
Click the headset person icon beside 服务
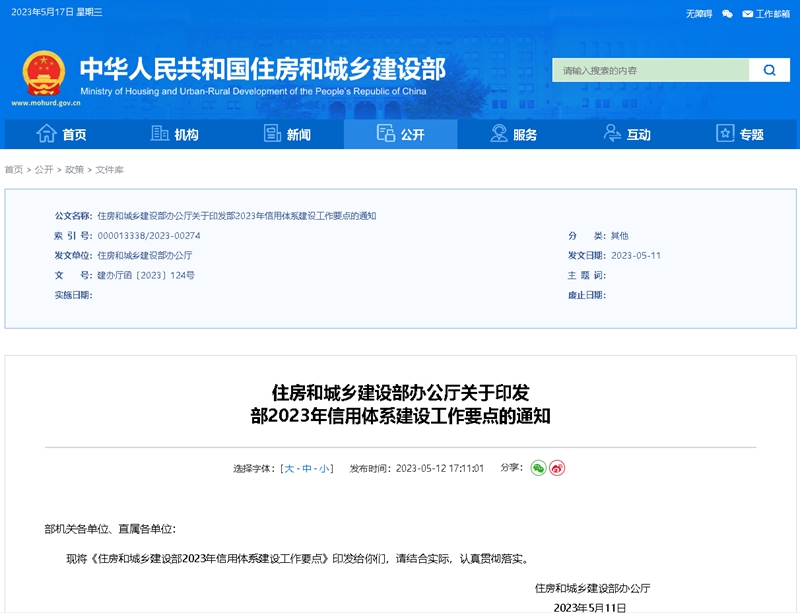click(x=498, y=133)
